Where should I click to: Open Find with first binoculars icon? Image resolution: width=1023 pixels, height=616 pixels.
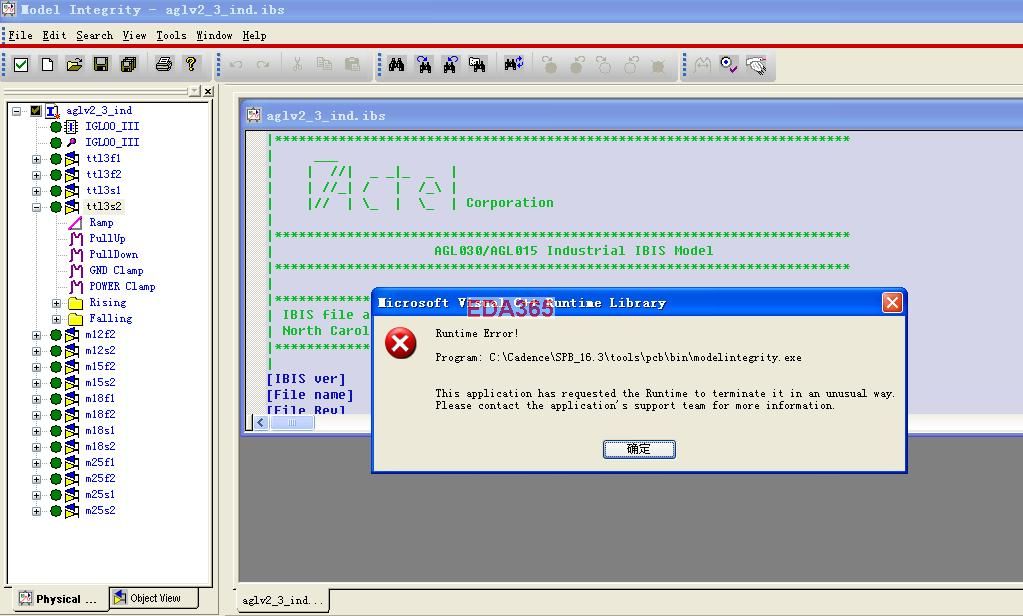pyautogui.click(x=396, y=64)
